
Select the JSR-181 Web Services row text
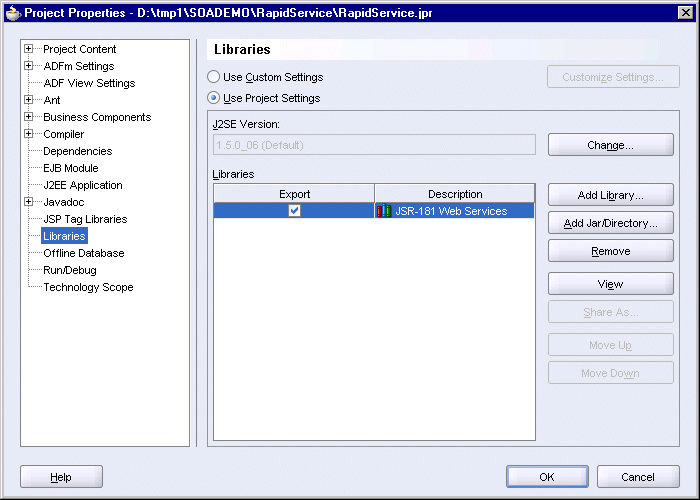pos(451,211)
